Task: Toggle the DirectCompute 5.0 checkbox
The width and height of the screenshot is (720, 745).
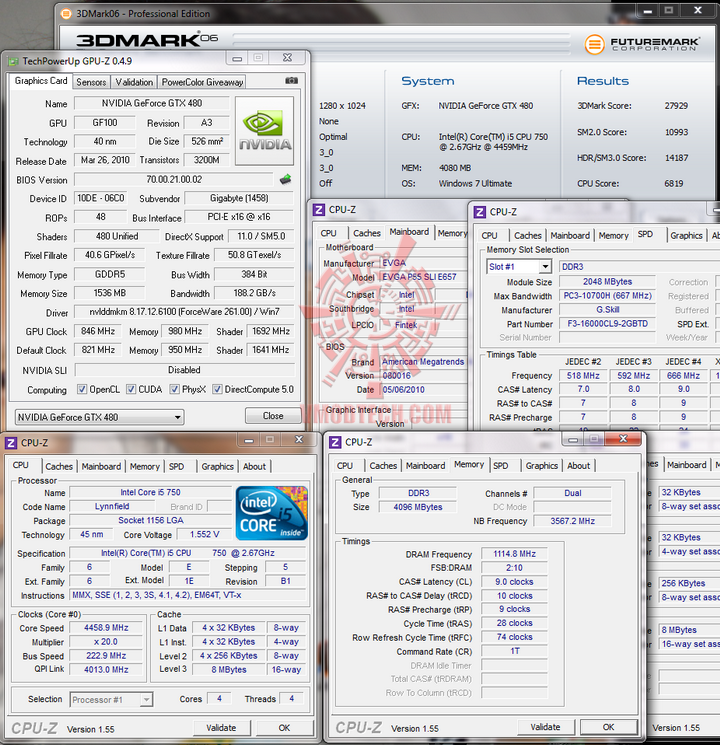Action: 217,390
